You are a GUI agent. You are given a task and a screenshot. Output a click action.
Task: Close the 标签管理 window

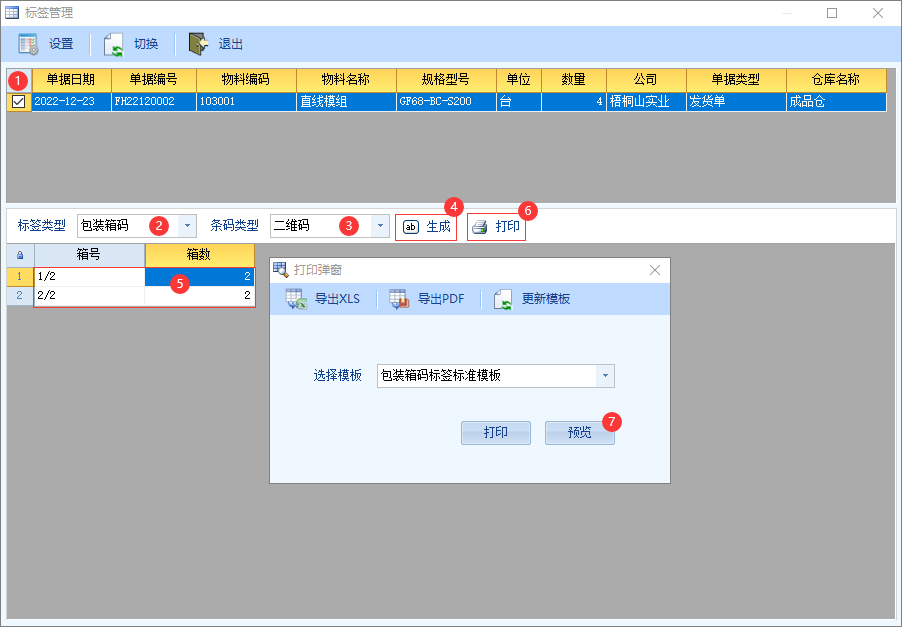pyautogui.click(x=878, y=13)
